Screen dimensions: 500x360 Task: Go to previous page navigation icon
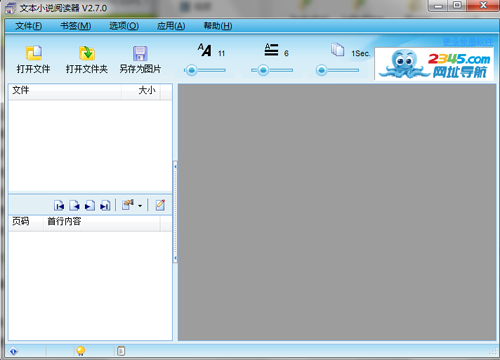click(74, 205)
